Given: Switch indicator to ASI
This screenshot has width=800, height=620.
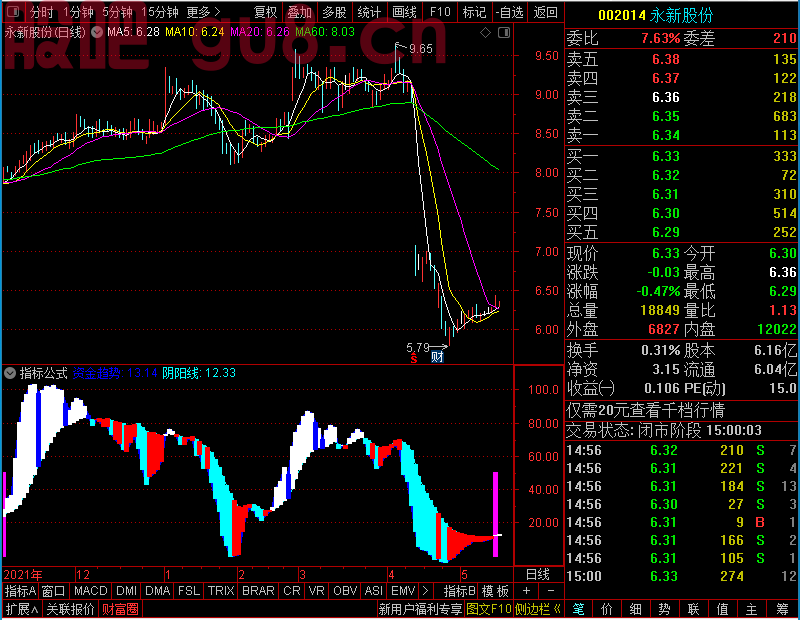Looking at the screenshot, I should [x=374, y=591].
